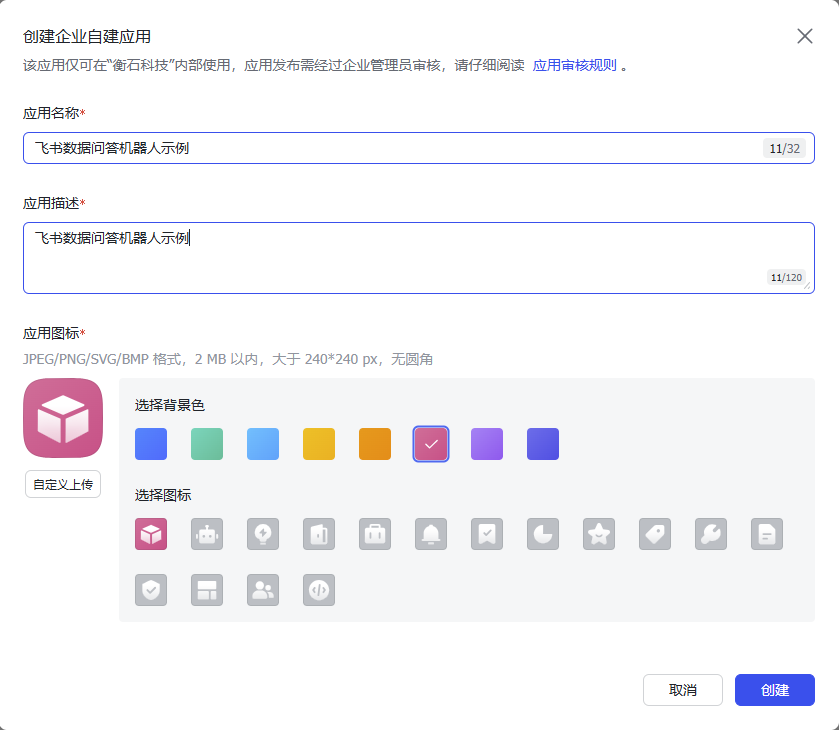Pick the people group icon
This screenshot has width=839, height=730.
263,590
